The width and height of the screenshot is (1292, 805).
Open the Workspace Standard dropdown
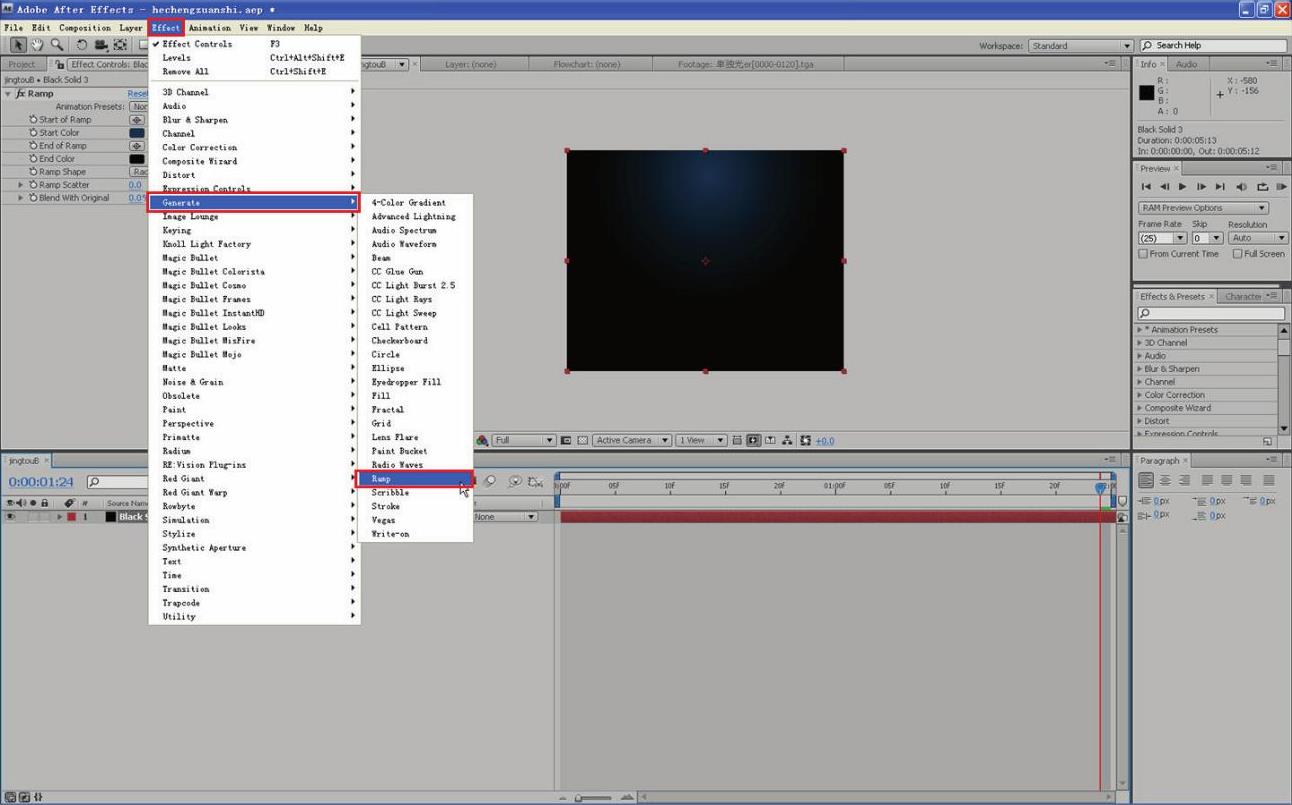[x=1080, y=46]
